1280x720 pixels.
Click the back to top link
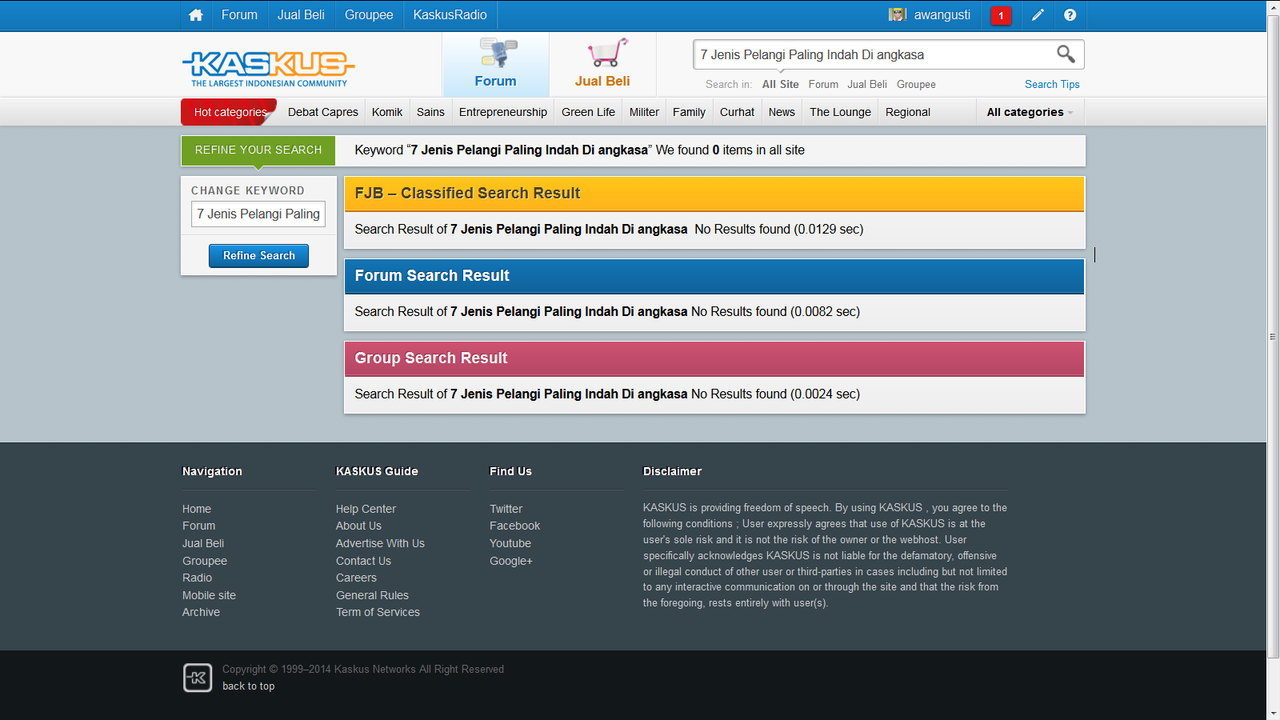[248, 686]
